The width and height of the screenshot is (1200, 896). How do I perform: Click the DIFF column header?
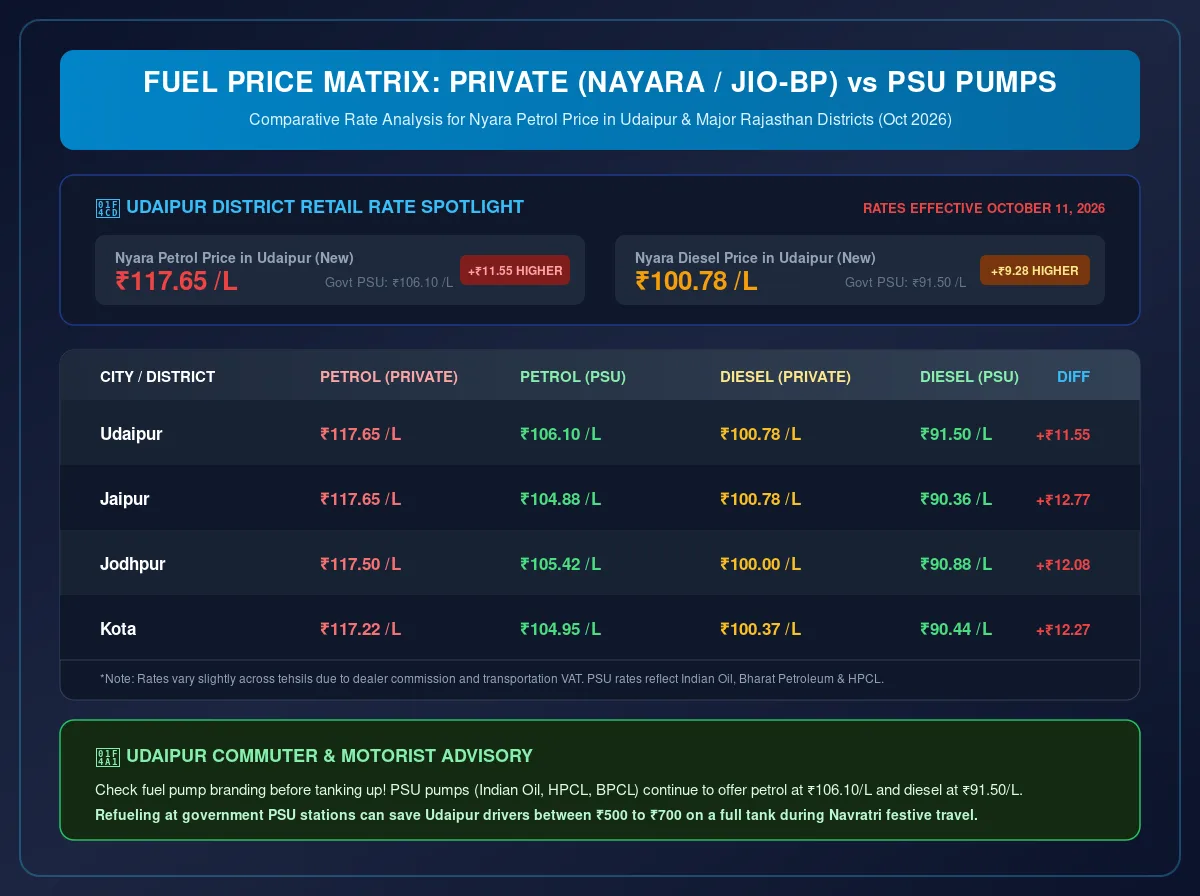coord(1073,377)
